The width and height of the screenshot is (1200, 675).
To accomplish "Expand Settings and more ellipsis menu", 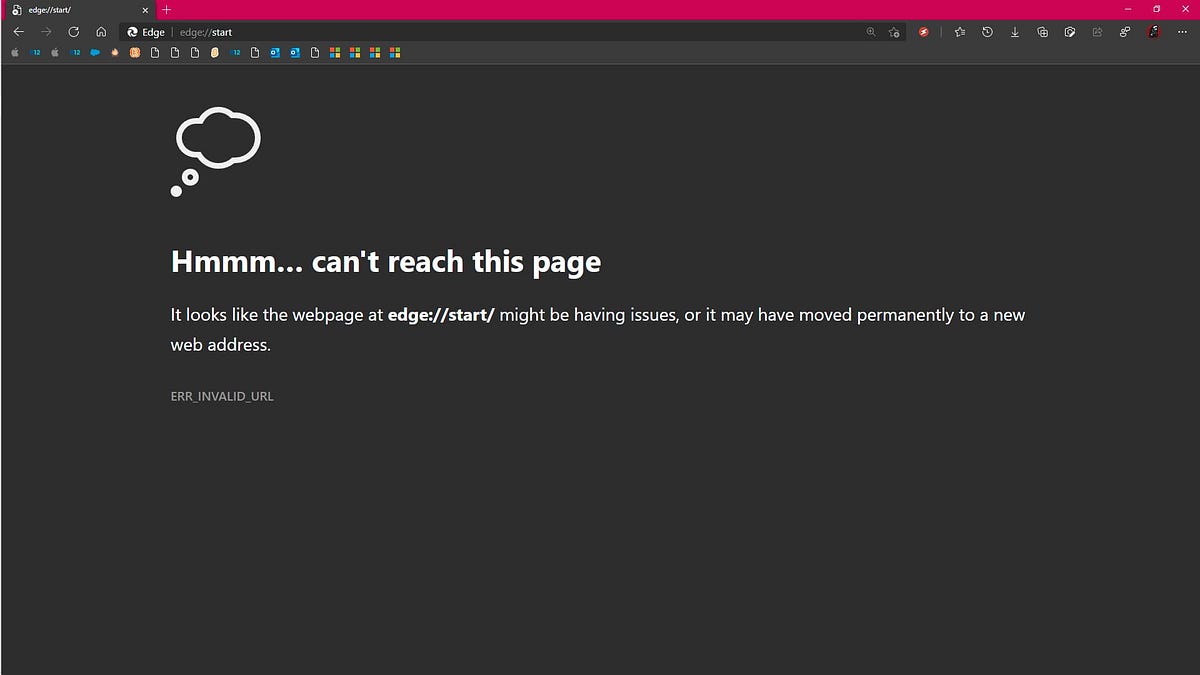I will point(1182,32).
